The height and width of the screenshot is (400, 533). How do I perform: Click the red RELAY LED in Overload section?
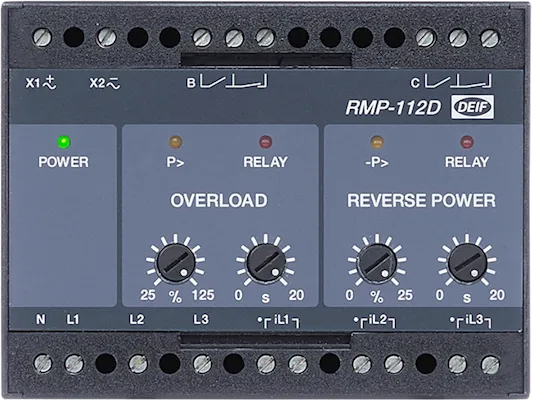[x=265, y=142]
